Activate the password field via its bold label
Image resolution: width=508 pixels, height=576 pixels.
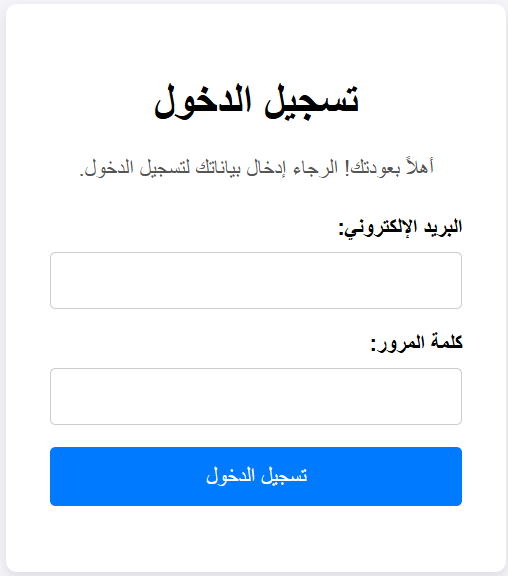coord(416,343)
